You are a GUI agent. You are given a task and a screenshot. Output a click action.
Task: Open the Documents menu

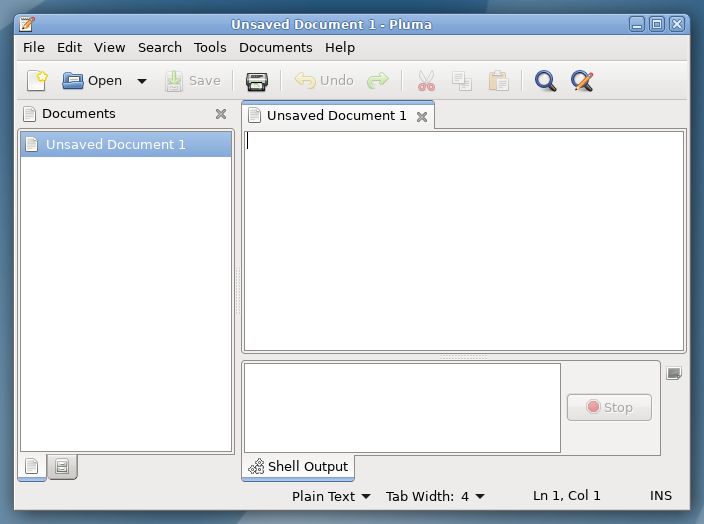pos(276,48)
